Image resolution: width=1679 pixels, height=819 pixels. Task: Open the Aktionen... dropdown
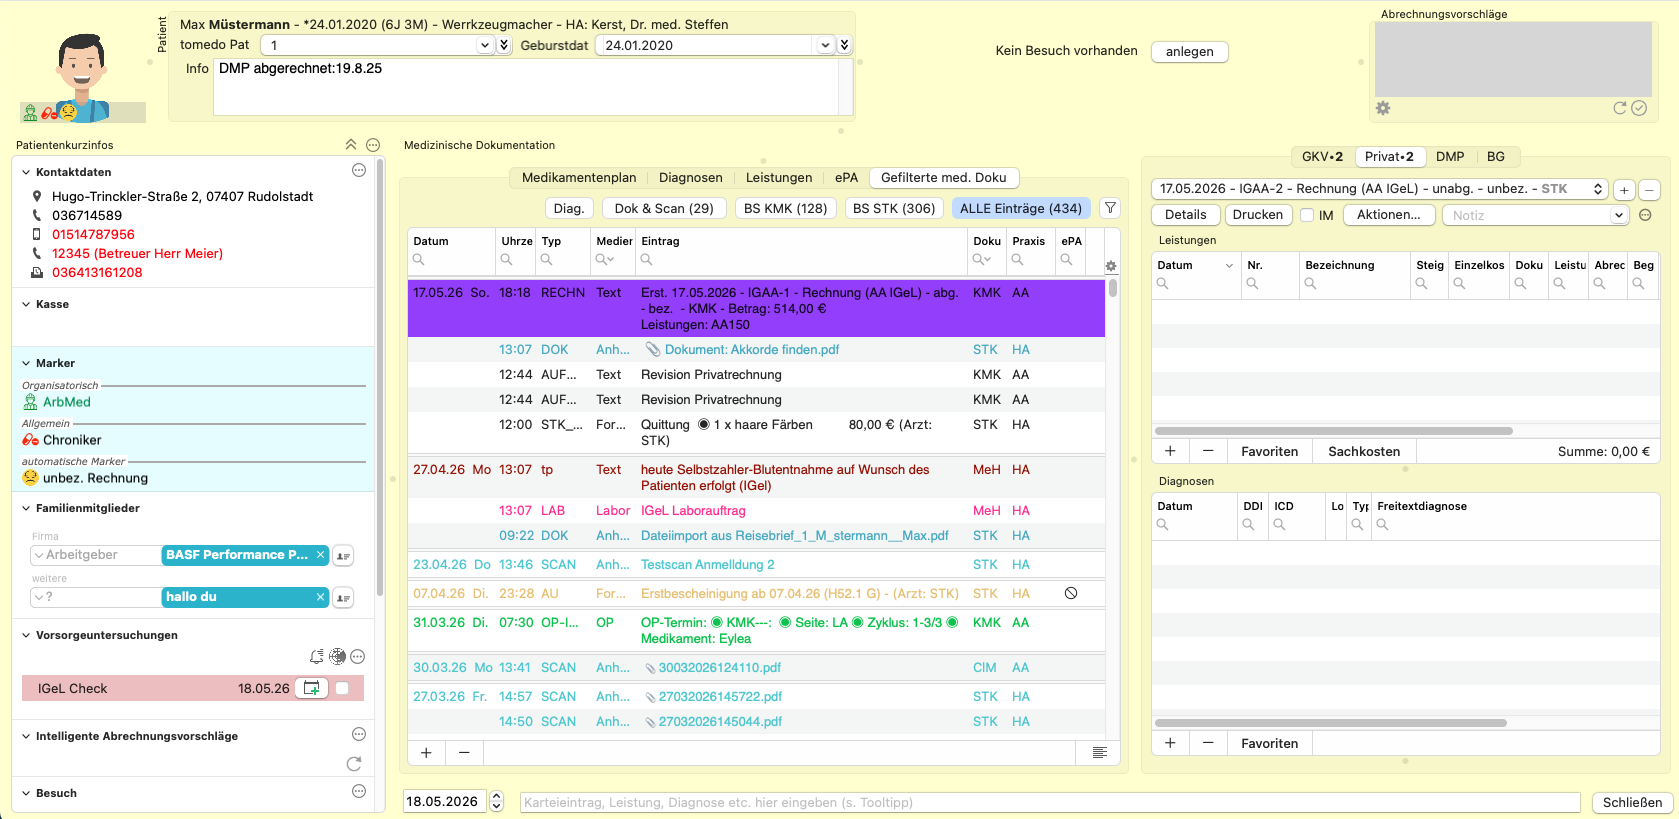[x=1390, y=215]
